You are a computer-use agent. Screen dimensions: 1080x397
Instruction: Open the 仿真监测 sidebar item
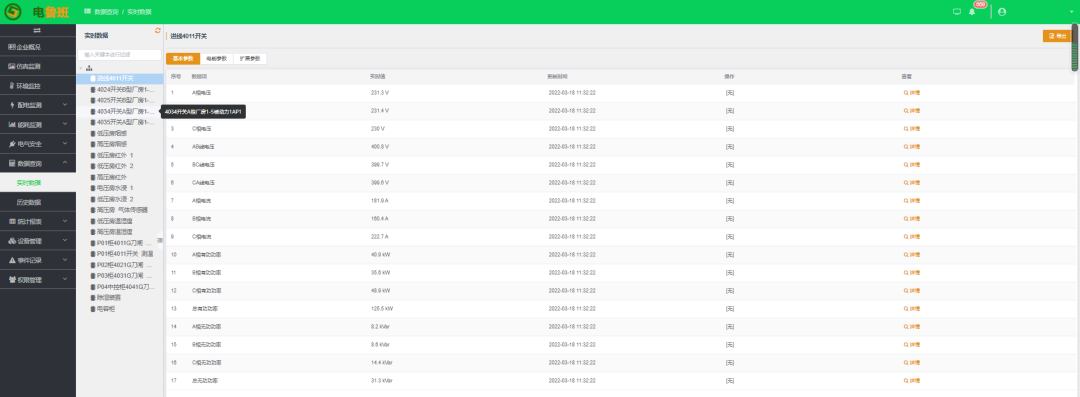pyautogui.click(x=38, y=67)
